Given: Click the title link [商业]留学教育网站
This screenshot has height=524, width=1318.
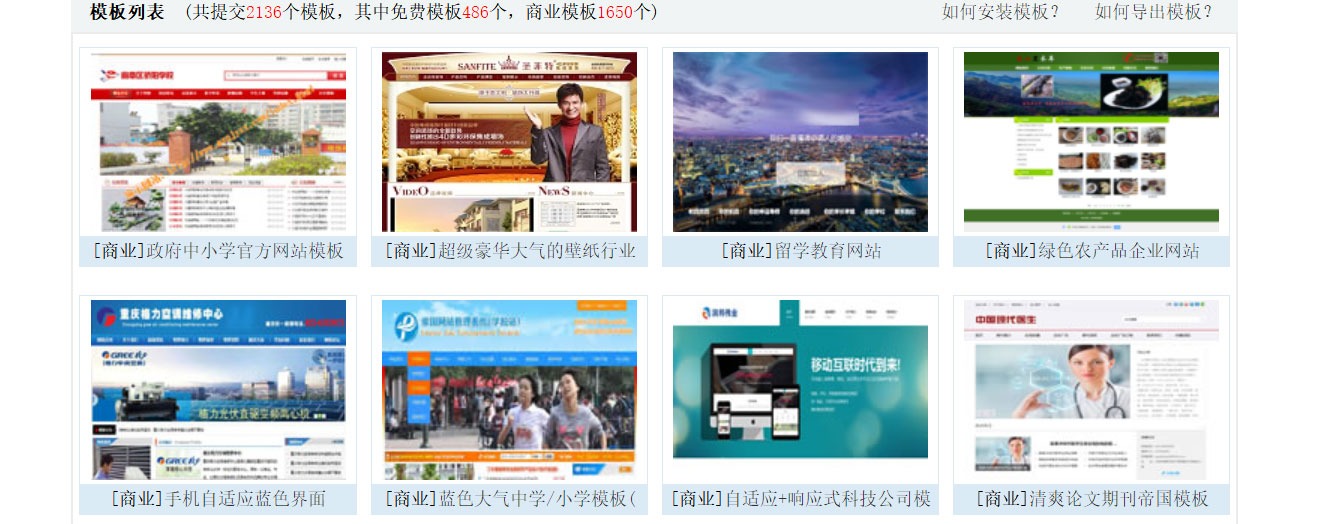Looking at the screenshot, I should [x=800, y=251].
